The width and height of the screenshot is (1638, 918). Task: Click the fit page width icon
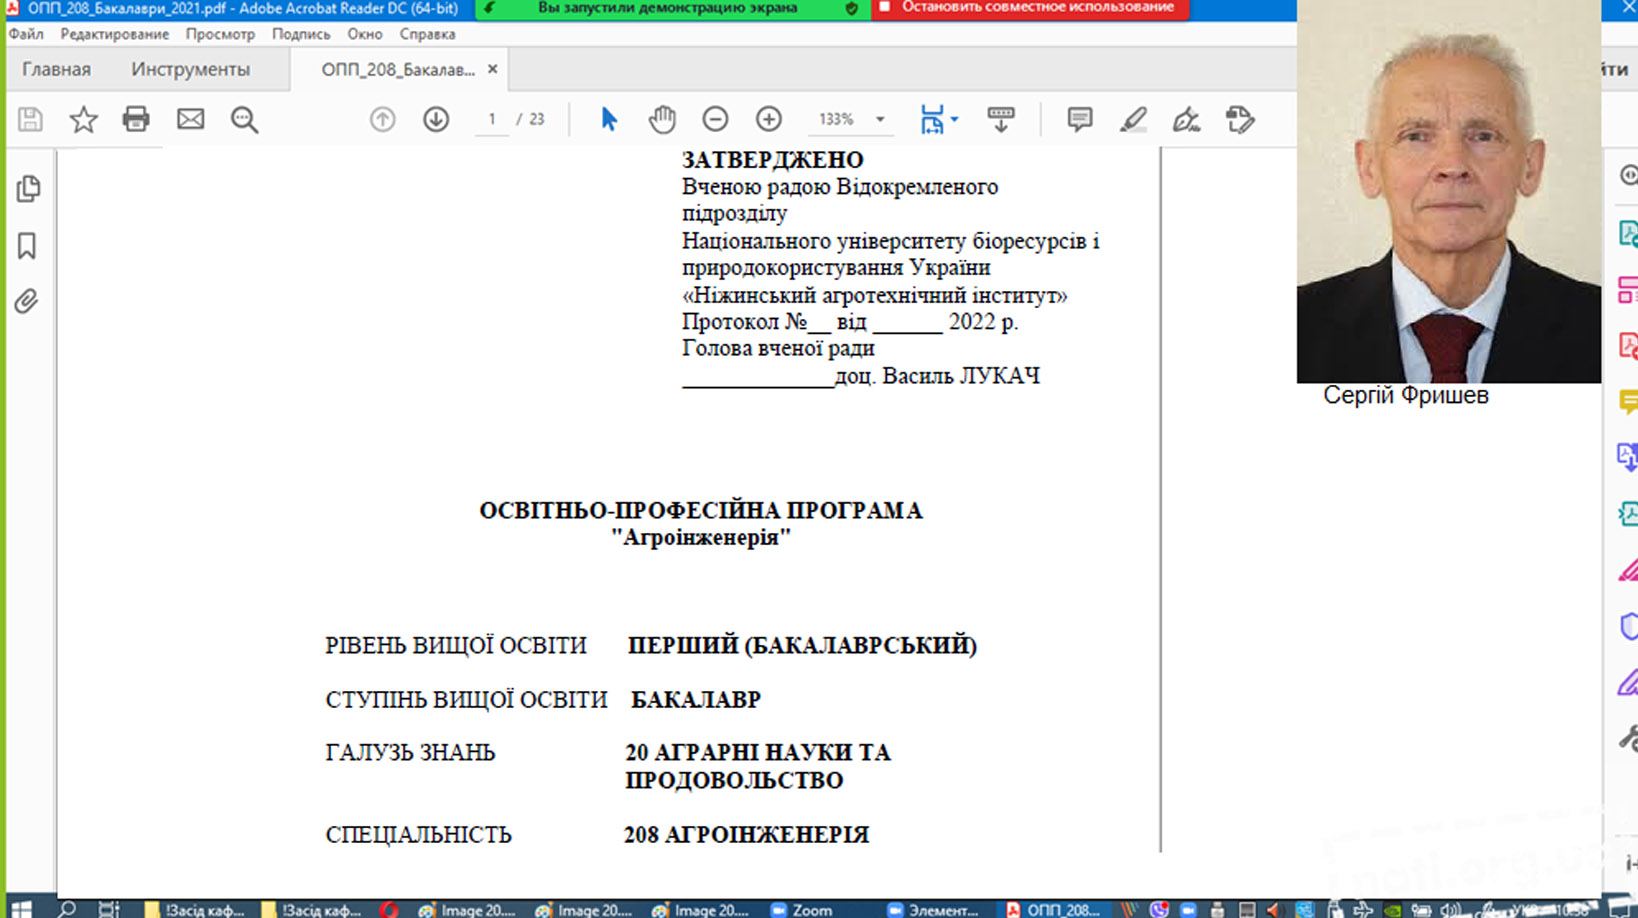coord(931,120)
